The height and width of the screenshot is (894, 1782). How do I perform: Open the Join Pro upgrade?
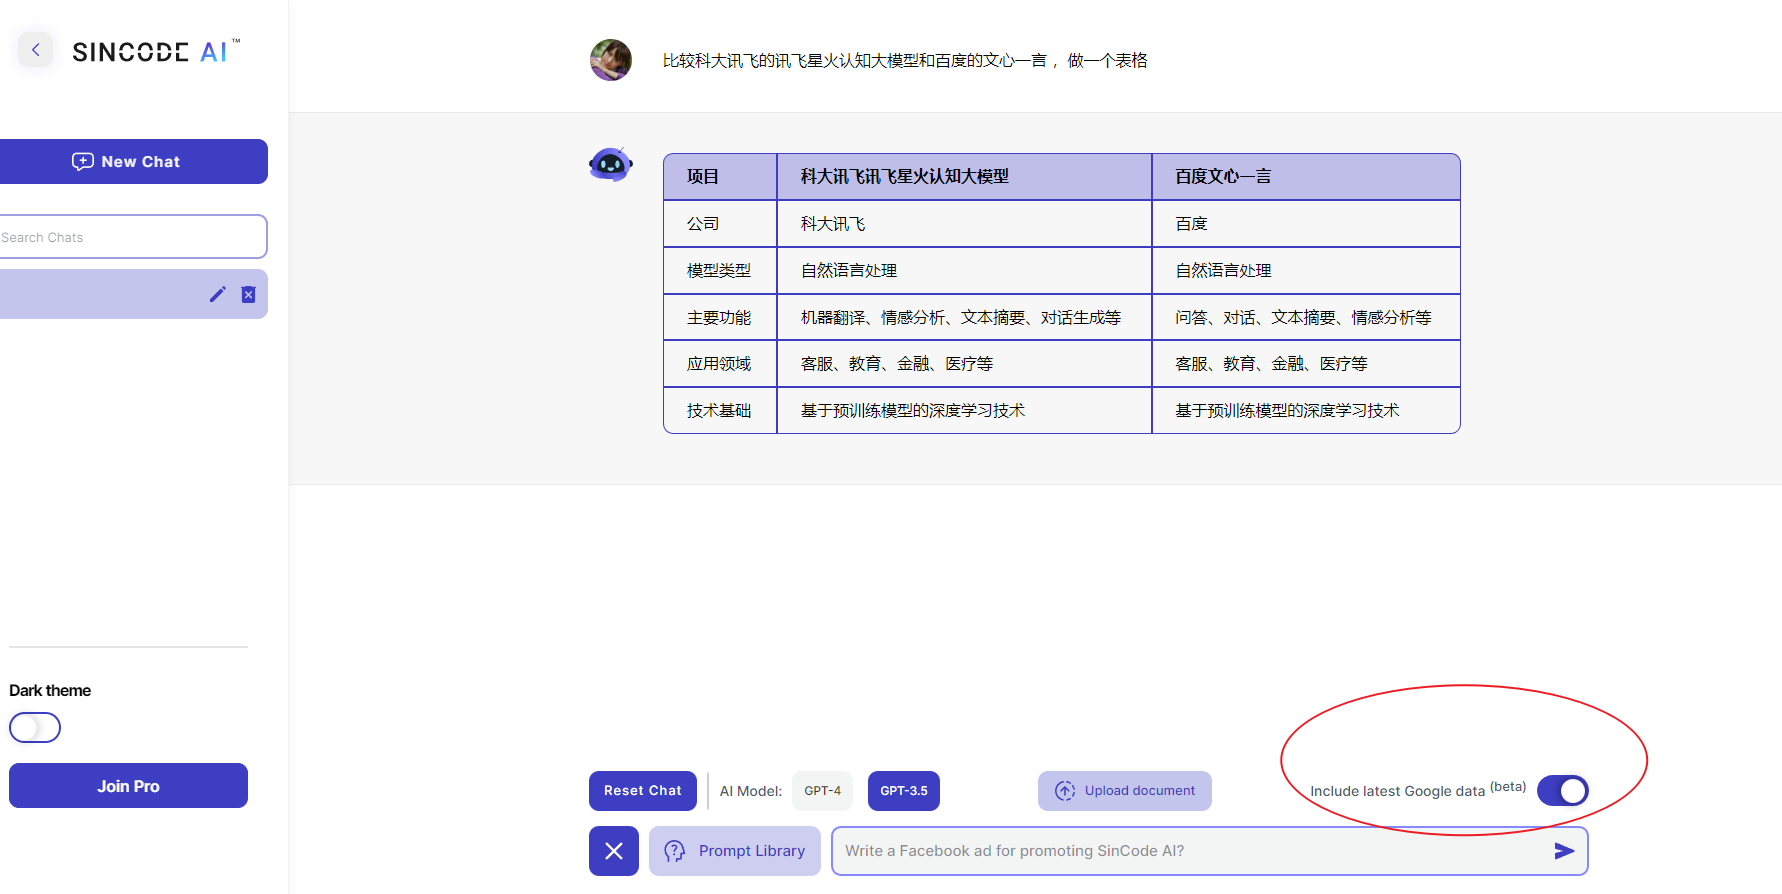pyautogui.click(x=128, y=786)
